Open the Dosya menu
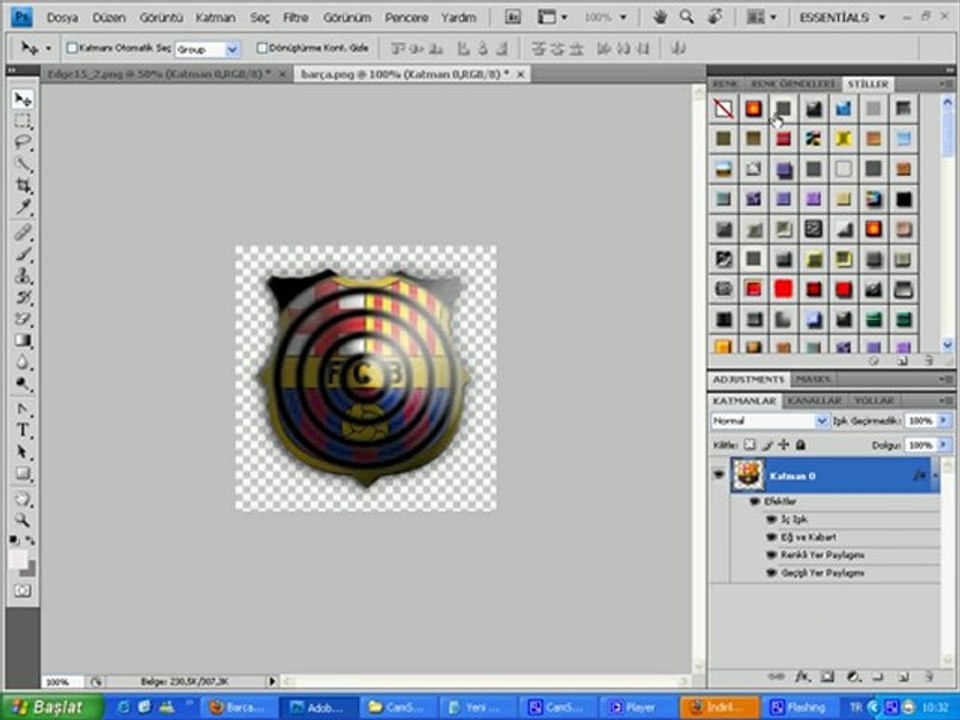This screenshot has width=960, height=720. pyautogui.click(x=62, y=17)
